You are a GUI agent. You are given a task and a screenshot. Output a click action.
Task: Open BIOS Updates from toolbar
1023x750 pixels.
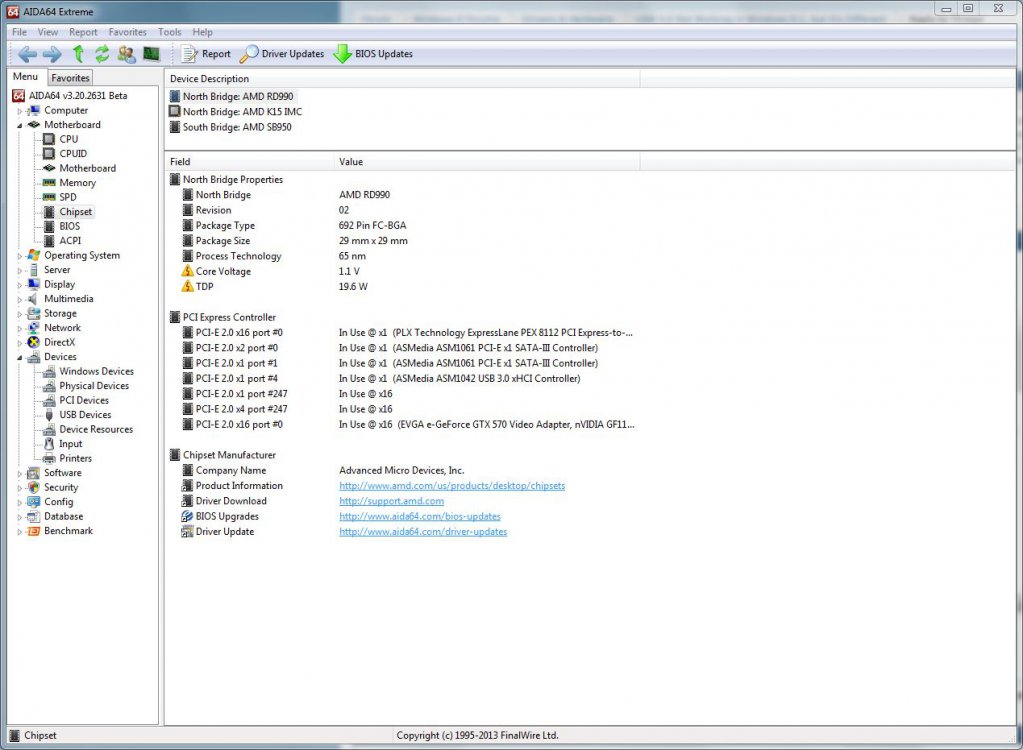[373, 54]
